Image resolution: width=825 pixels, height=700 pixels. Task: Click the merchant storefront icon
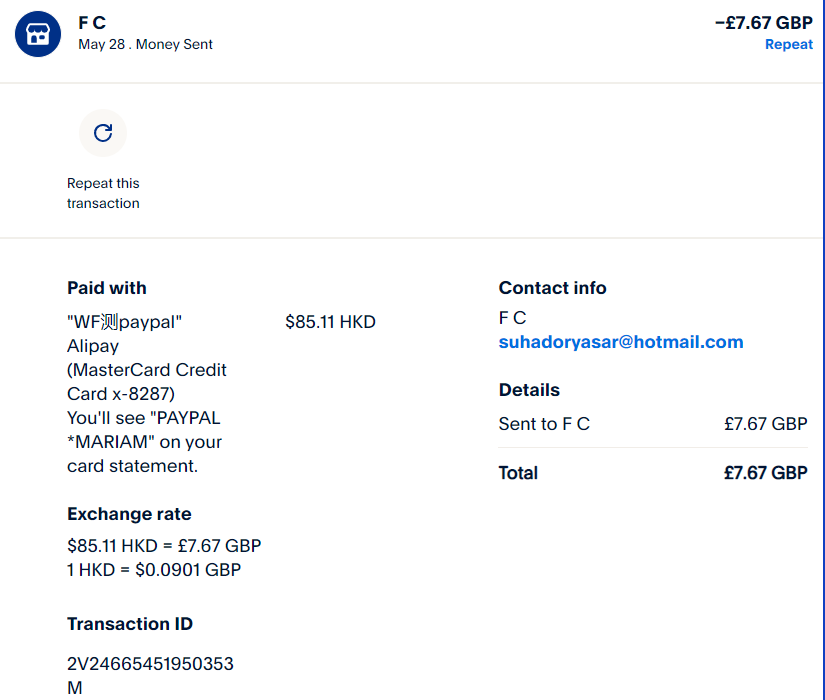click(x=38, y=34)
